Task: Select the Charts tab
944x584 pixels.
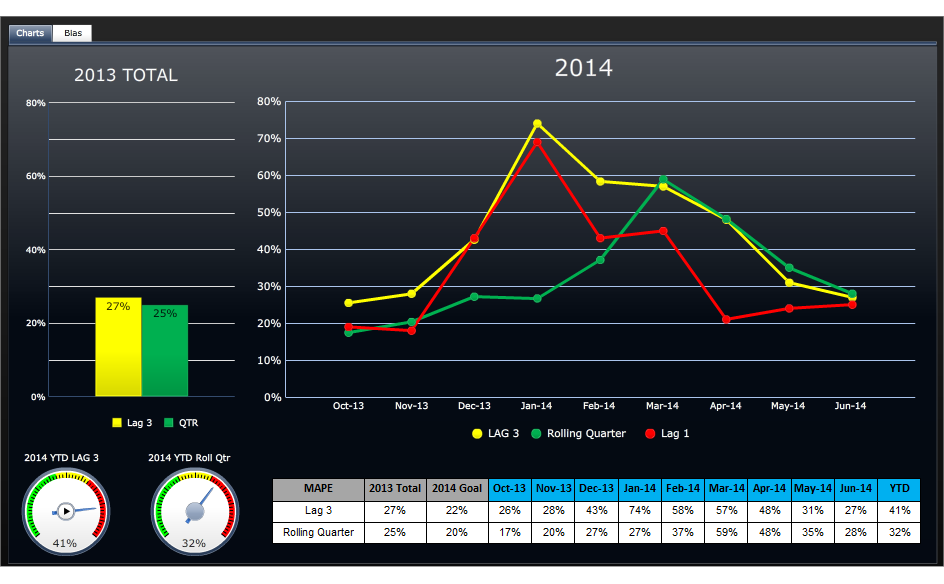Action: tap(29, 33)
